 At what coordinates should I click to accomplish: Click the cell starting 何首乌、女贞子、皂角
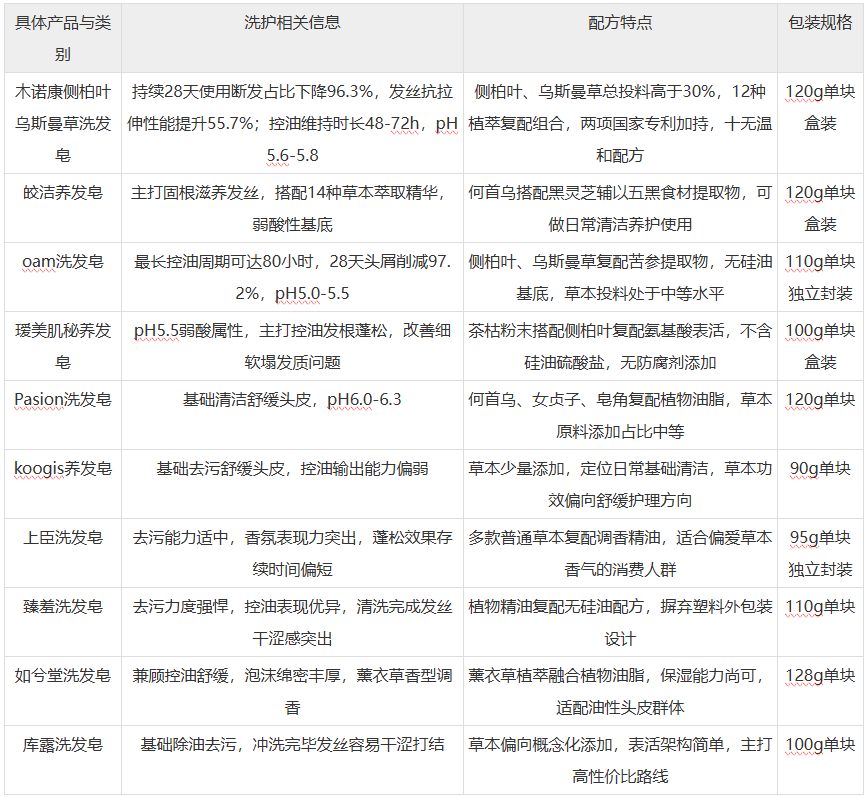tap(620, 415)
